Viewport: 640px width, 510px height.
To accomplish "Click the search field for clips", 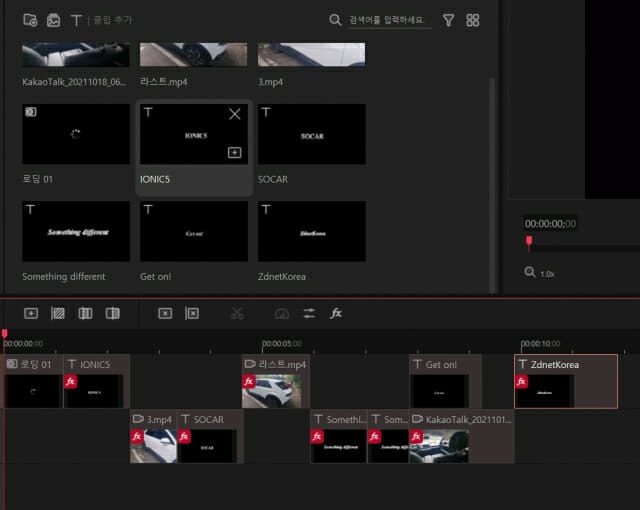I will point(390,20).
